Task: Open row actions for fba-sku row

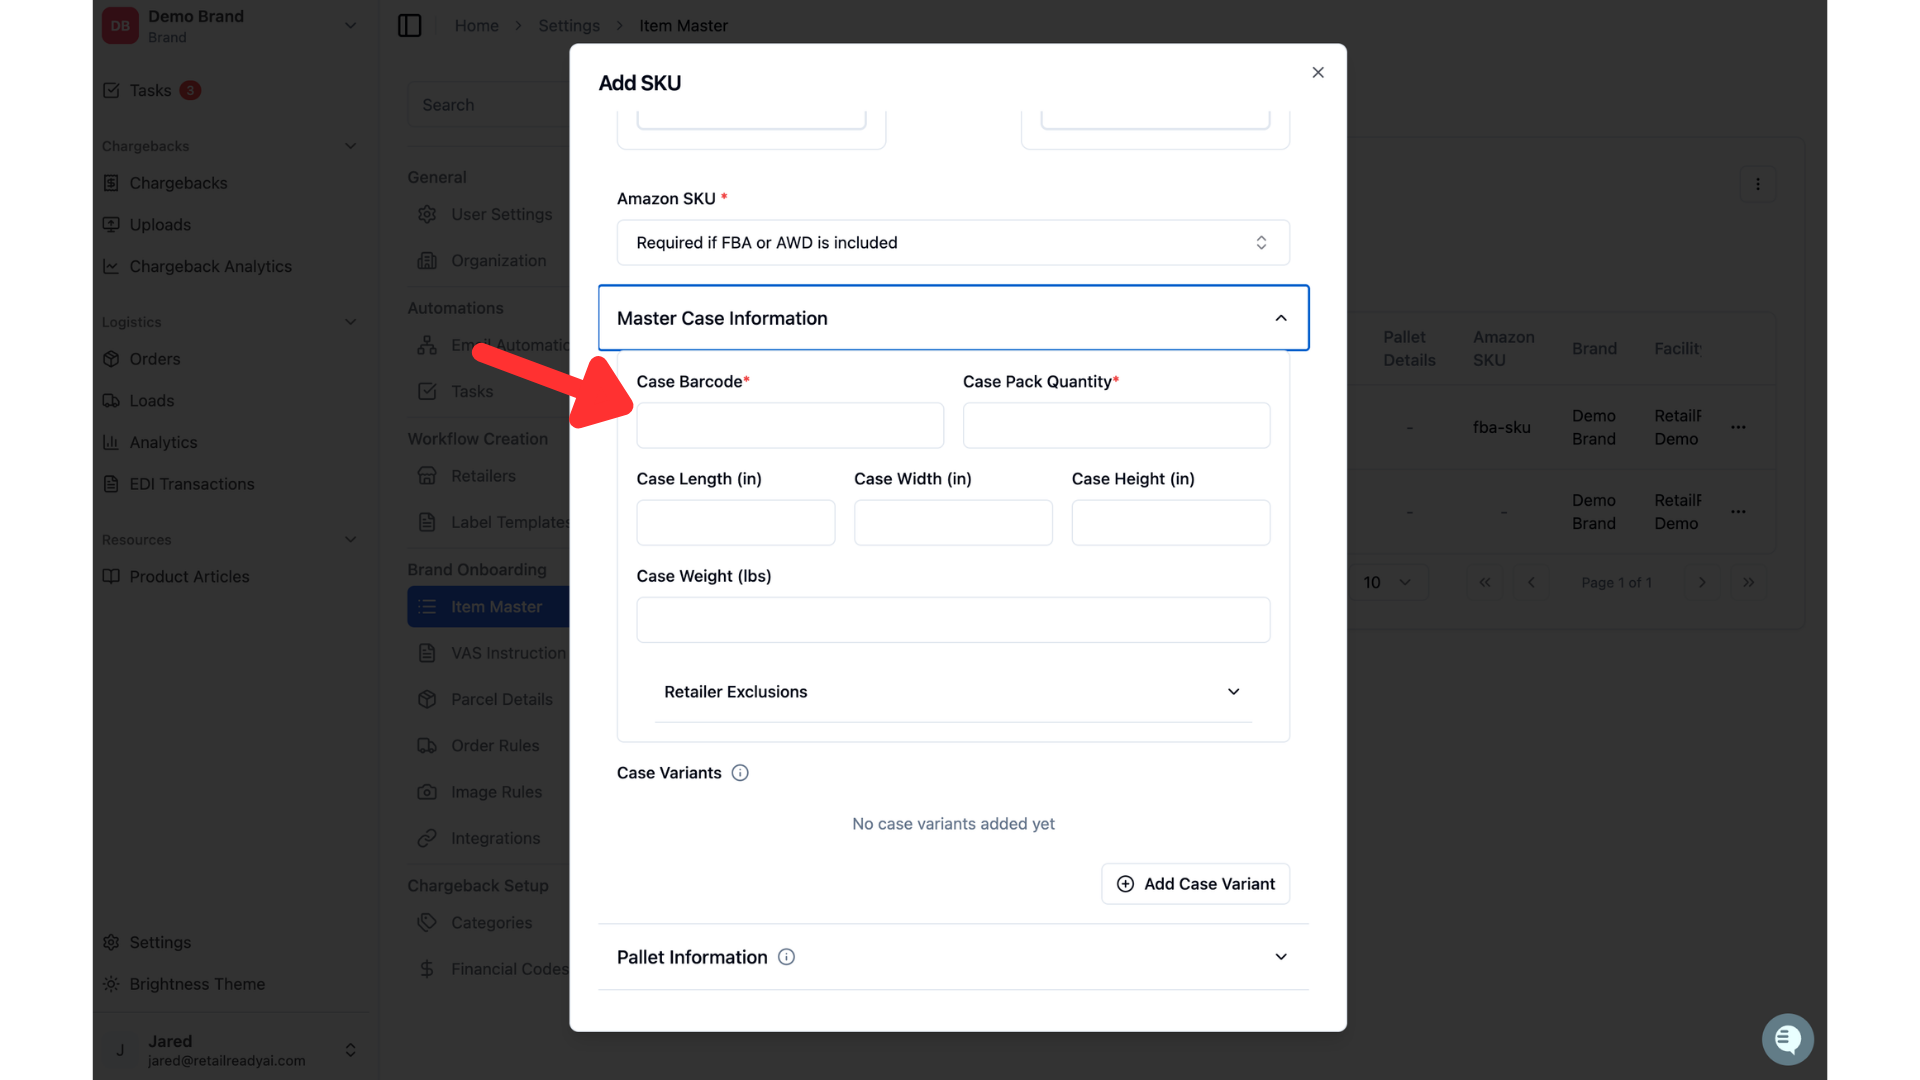Action: point(1739,427)
